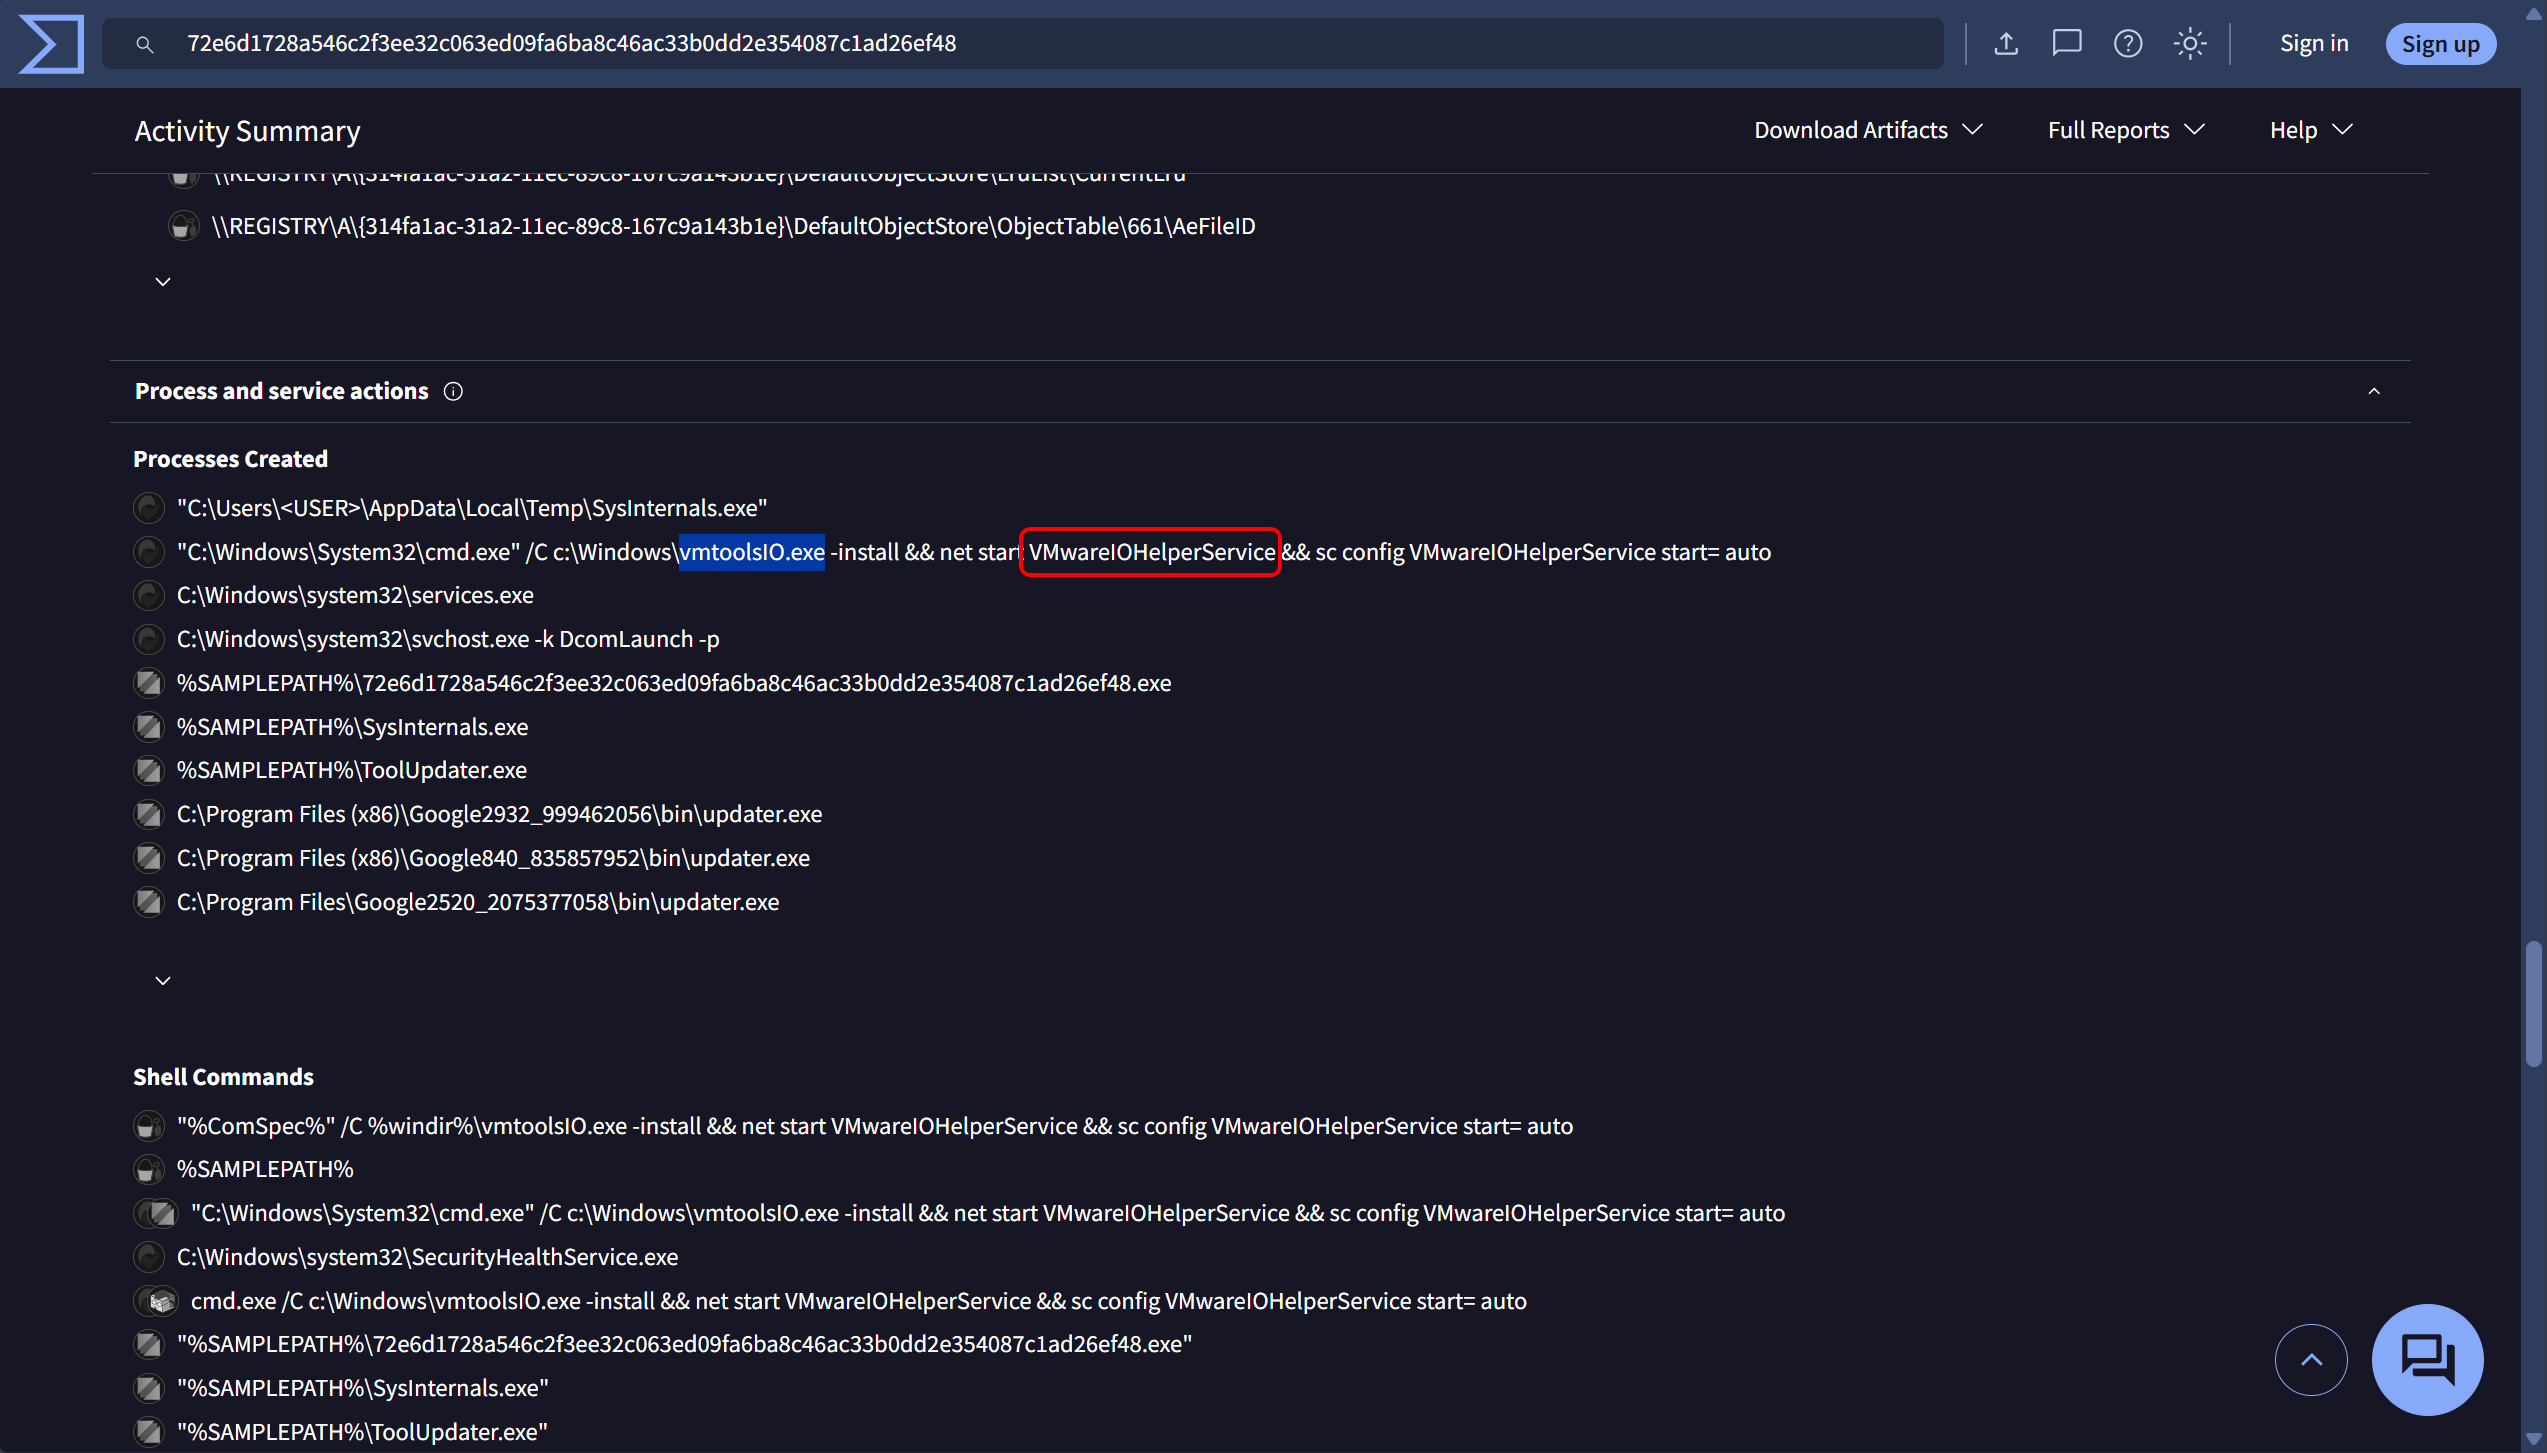The height and width of the screenshot is (1453, 2547).
Task: Click the Sign up button
Action: coord(2440,44)
